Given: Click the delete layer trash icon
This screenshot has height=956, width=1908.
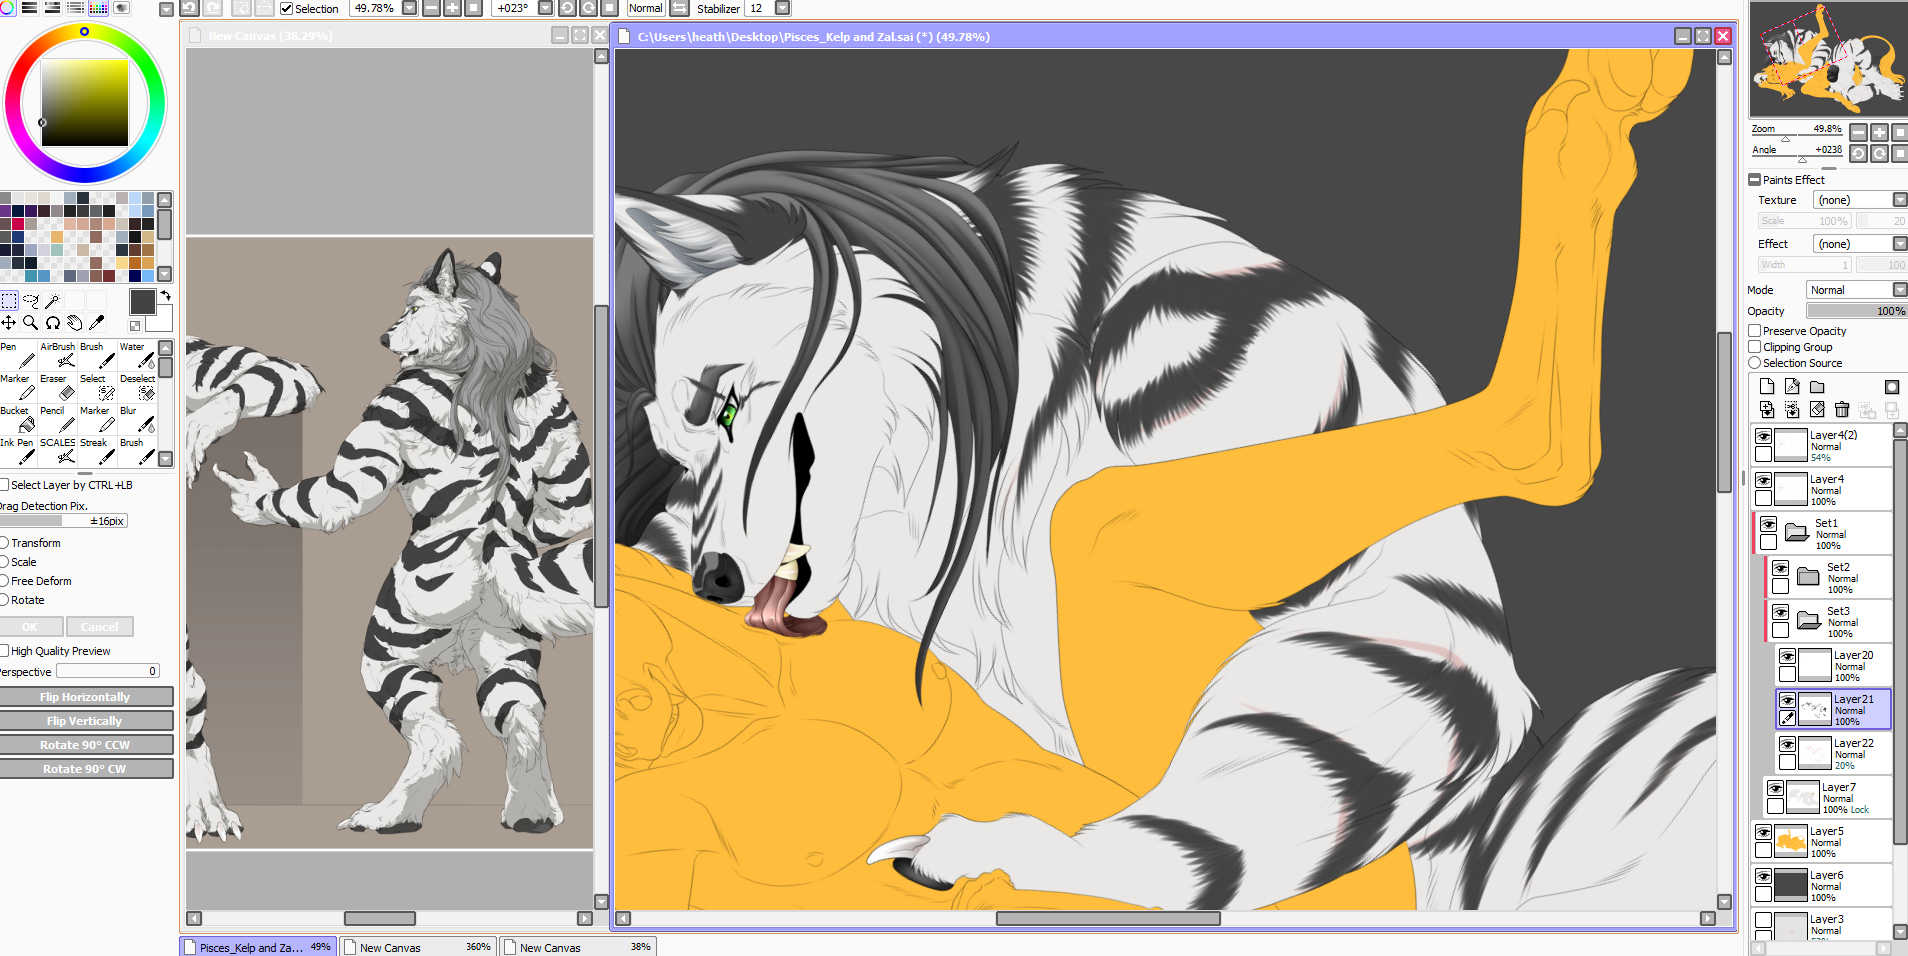Looking at the screenshot, I should point(1842,410).
